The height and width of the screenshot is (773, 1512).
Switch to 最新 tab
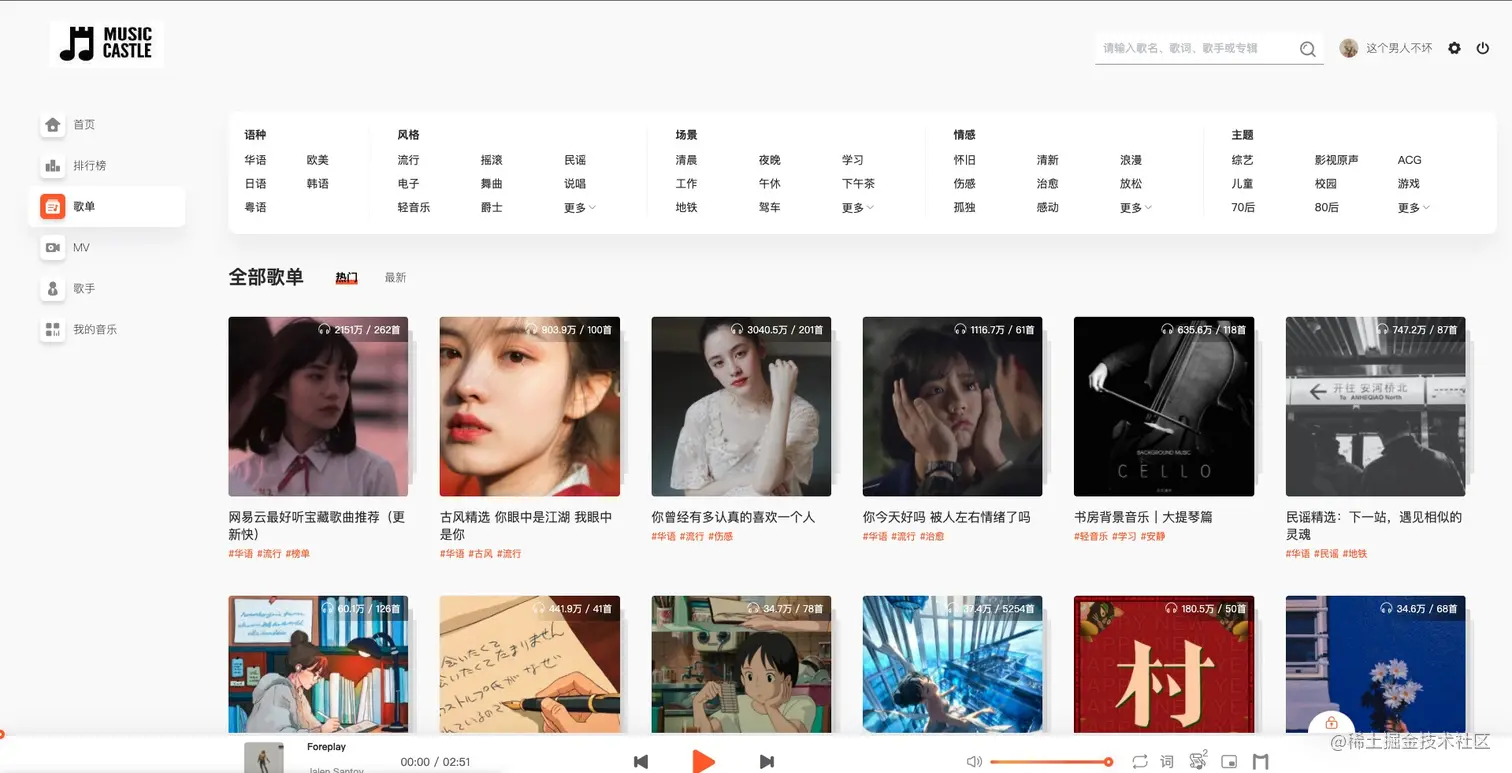pos(395,277)
